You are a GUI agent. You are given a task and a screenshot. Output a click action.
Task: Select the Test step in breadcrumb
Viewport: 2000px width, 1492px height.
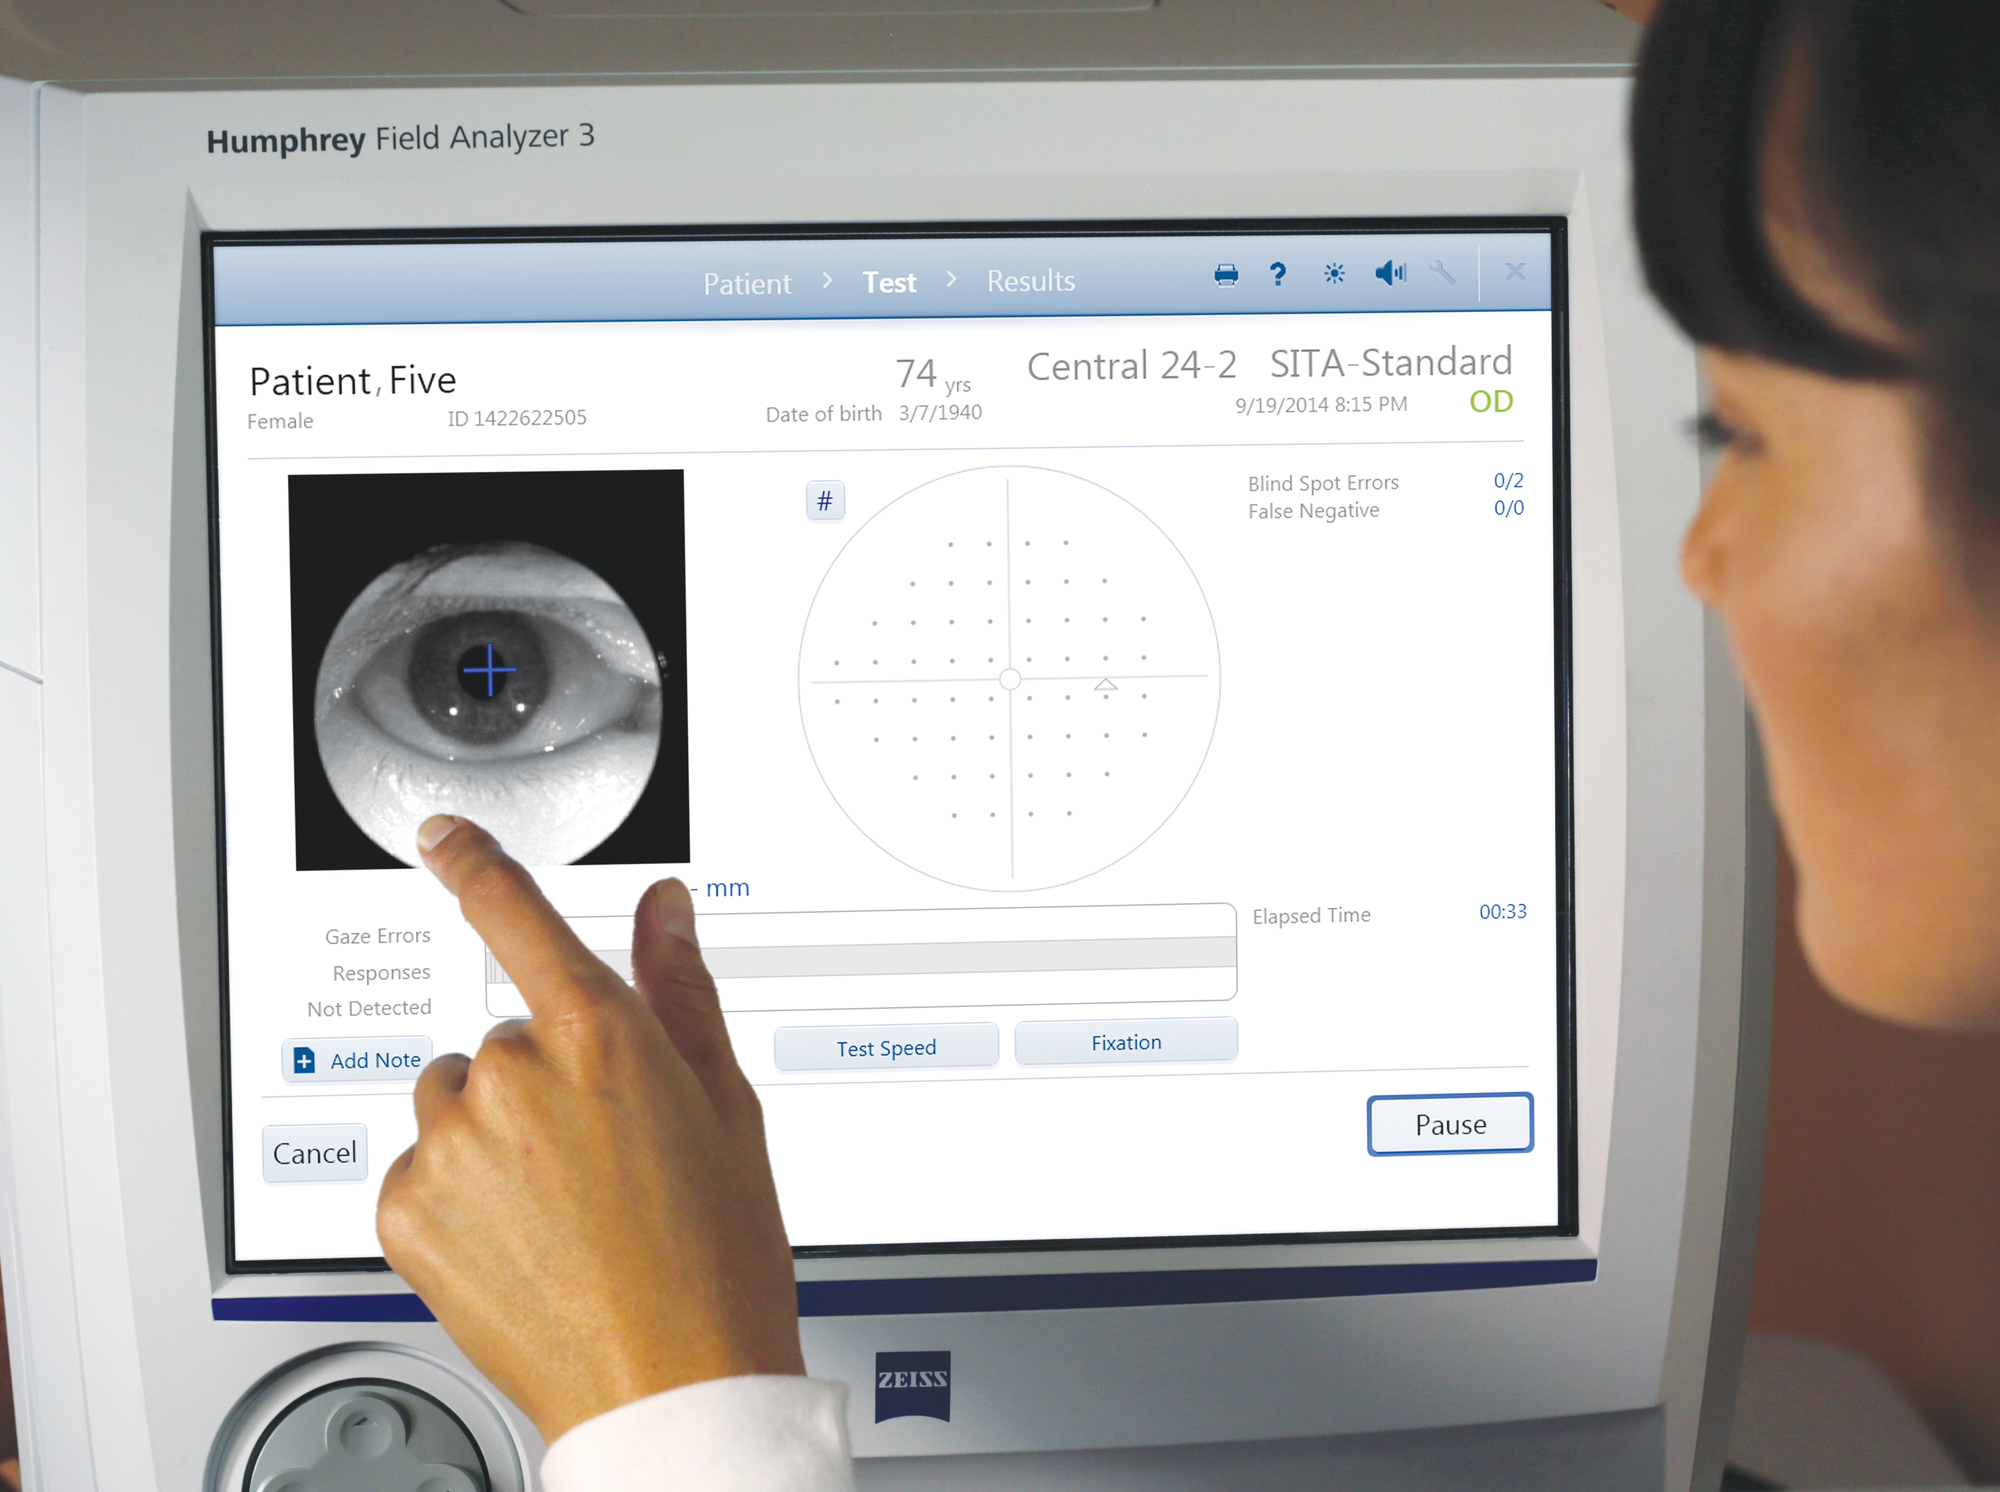(x=889, y=283)
